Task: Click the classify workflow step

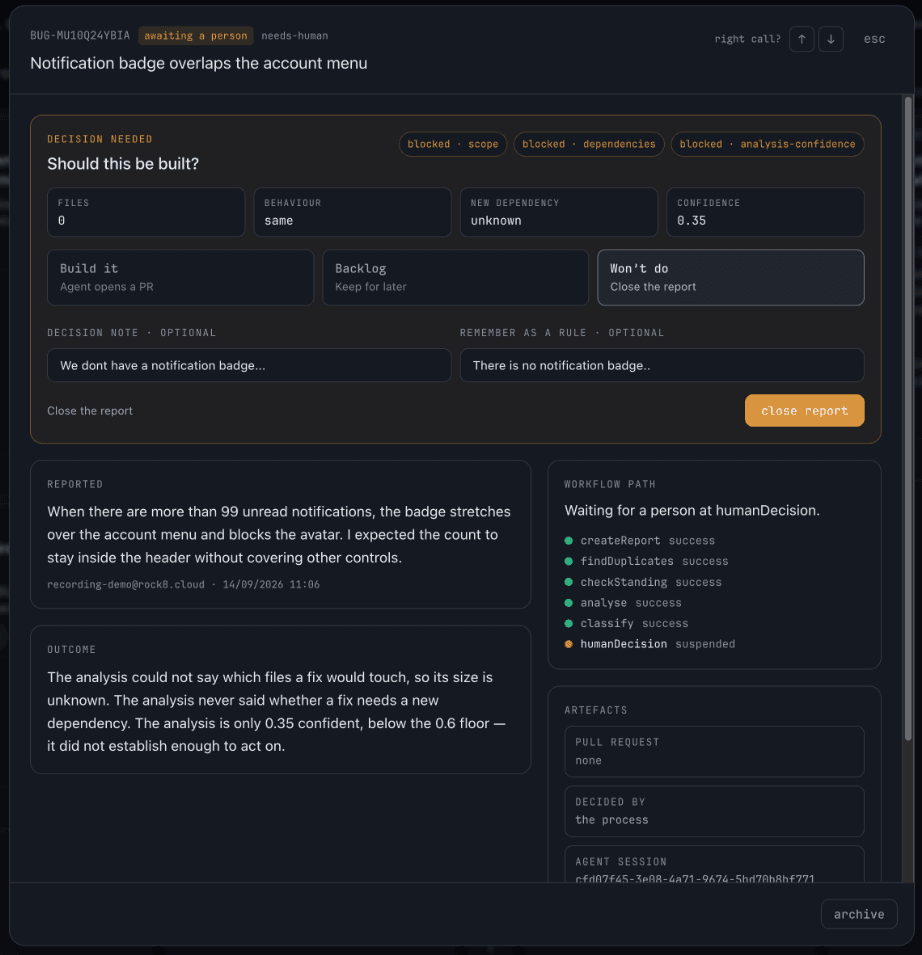Action: click(626, 624)
